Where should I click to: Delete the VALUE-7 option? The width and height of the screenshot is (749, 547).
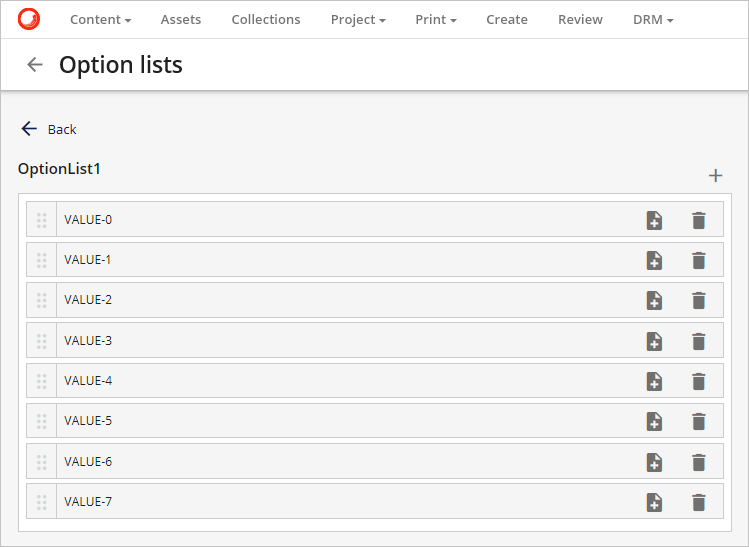pyautogui.click(x=699, y=502)
